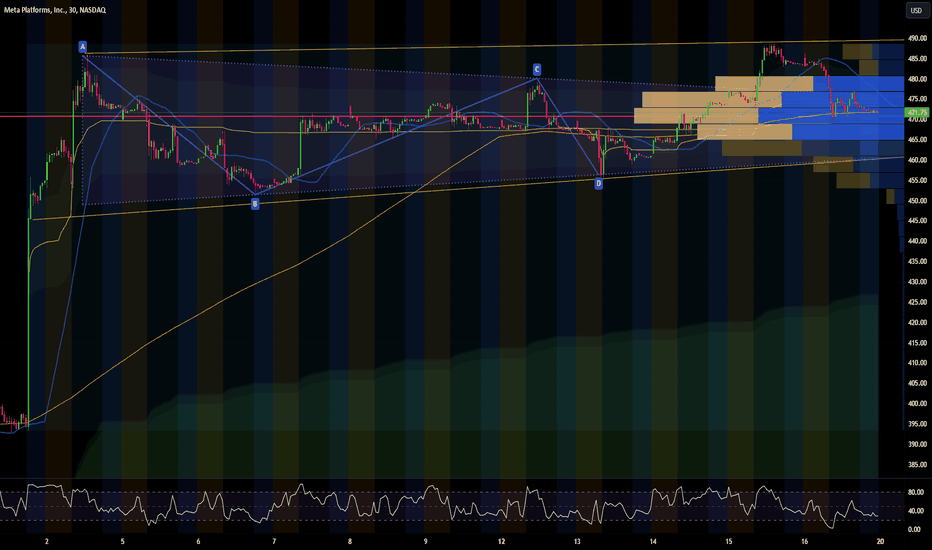Click the USD currency button

(x=916, y=10)
